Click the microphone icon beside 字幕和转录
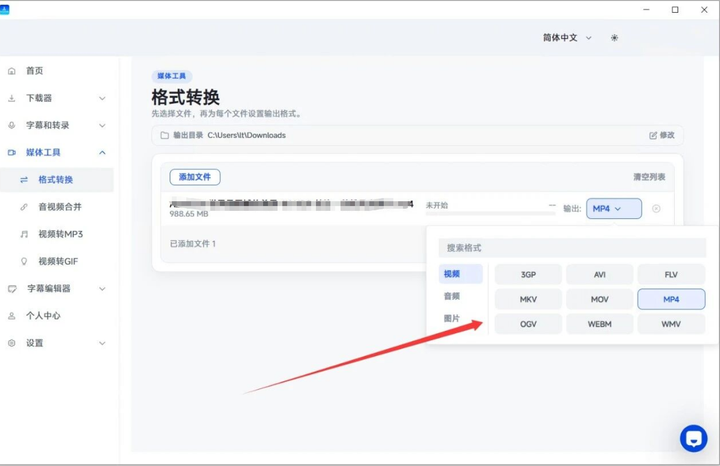This screenshot has width=720, height=466. [x=12, y=125]
